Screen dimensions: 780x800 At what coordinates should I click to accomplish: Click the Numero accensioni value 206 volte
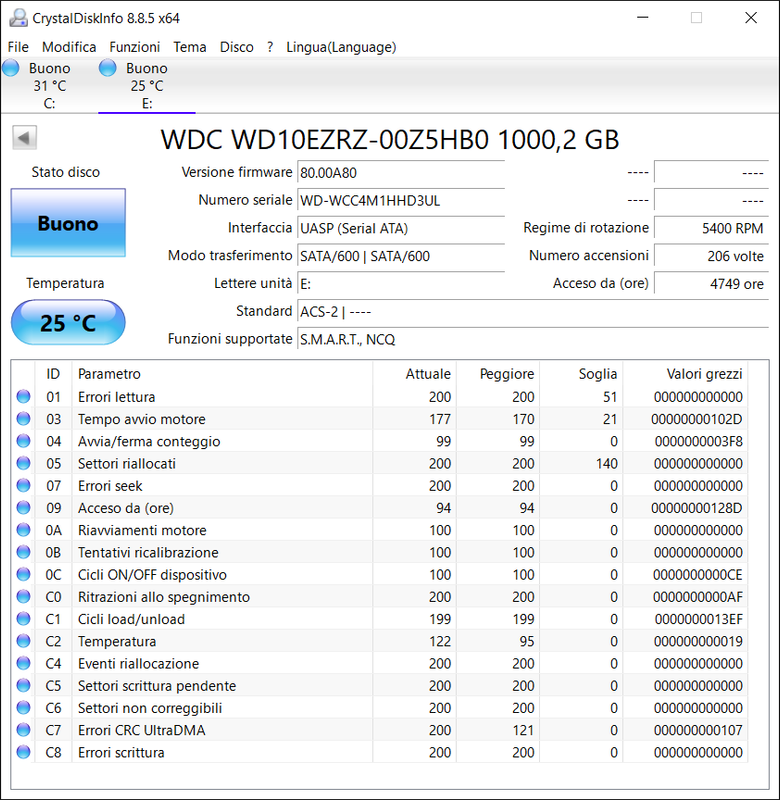711,256
